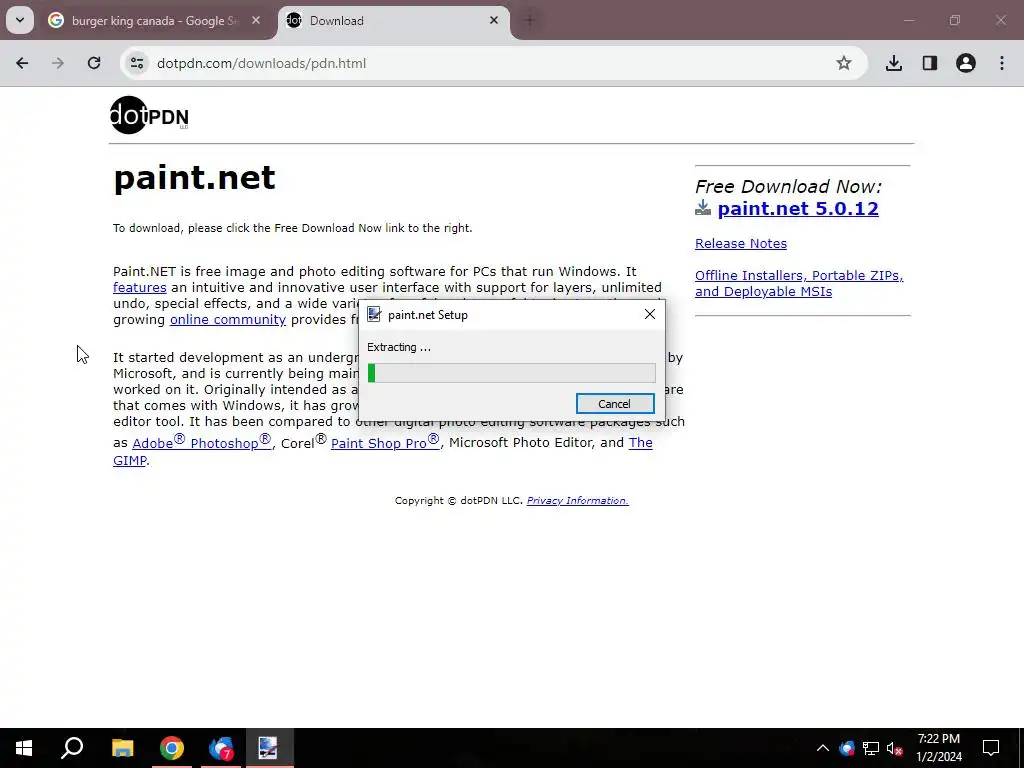
Task: Click the "Free Download Now:" text
Action: 788,186
